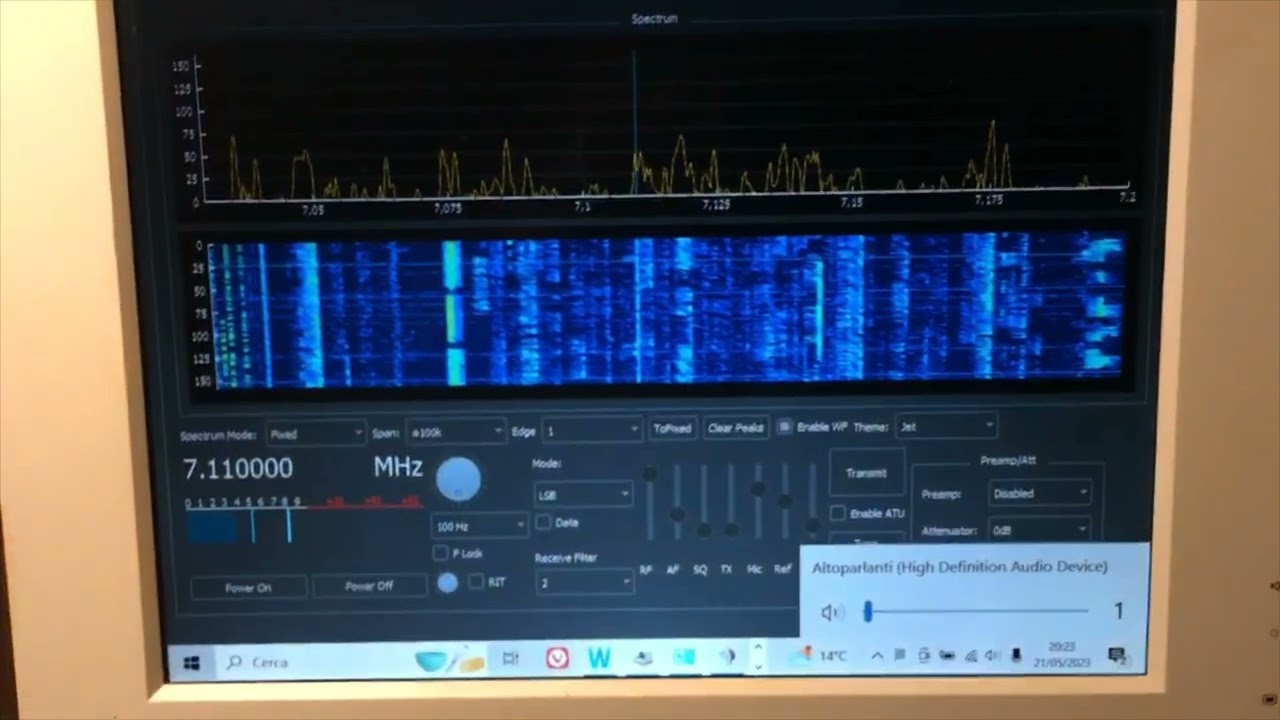Screen dimensions: 1280x720
Task: Click the weather 14°C widget
Action: tap(819, 656)
